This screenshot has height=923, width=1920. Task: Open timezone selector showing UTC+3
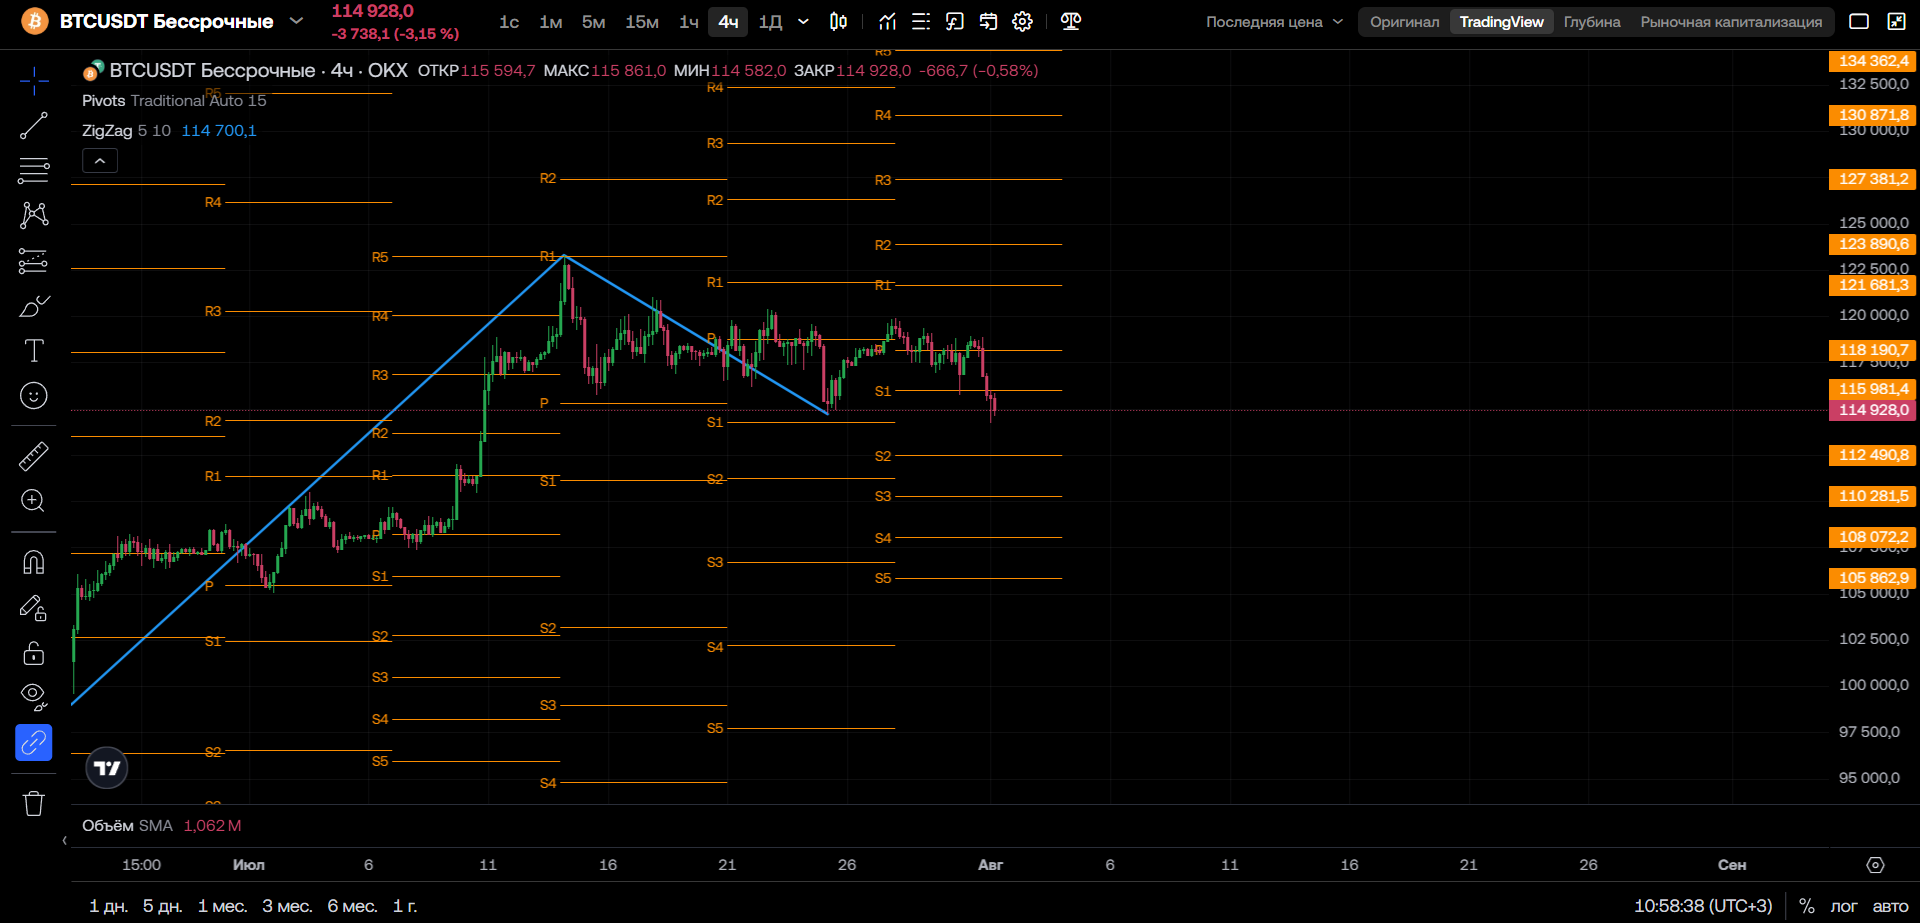coord(1703,906)
